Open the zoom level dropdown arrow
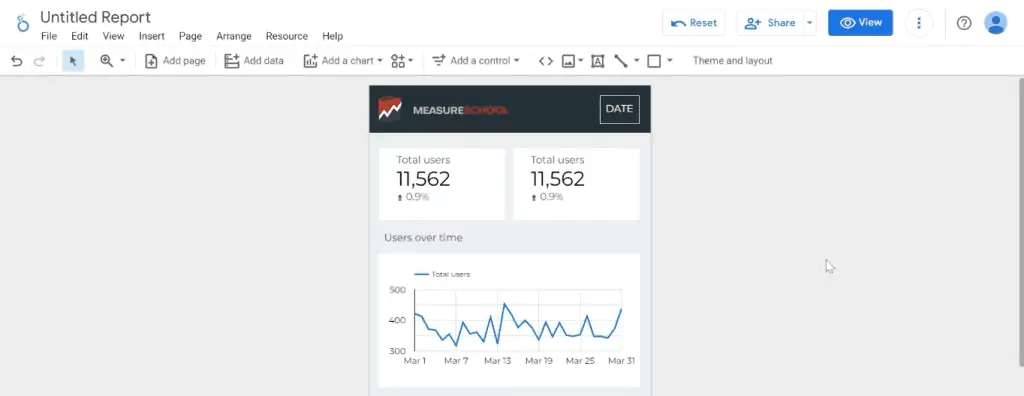This screenshot has height=396, width=1024. pos(122,61)
